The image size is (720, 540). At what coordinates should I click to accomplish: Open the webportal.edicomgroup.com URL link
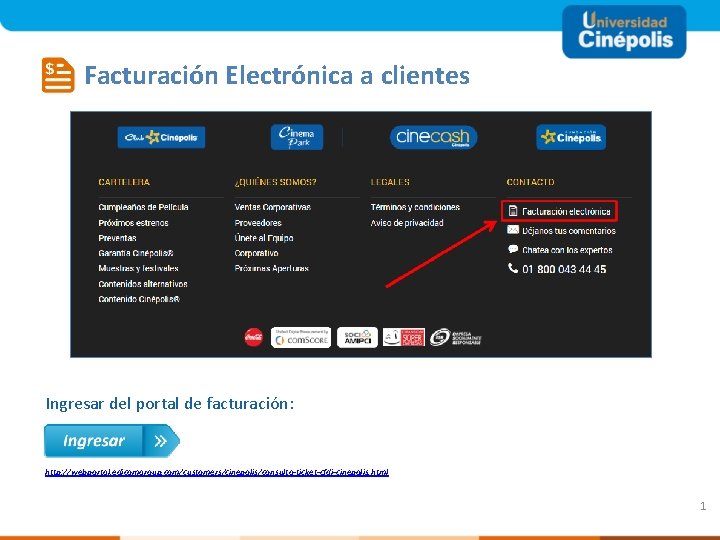click(x=217, y=472)
